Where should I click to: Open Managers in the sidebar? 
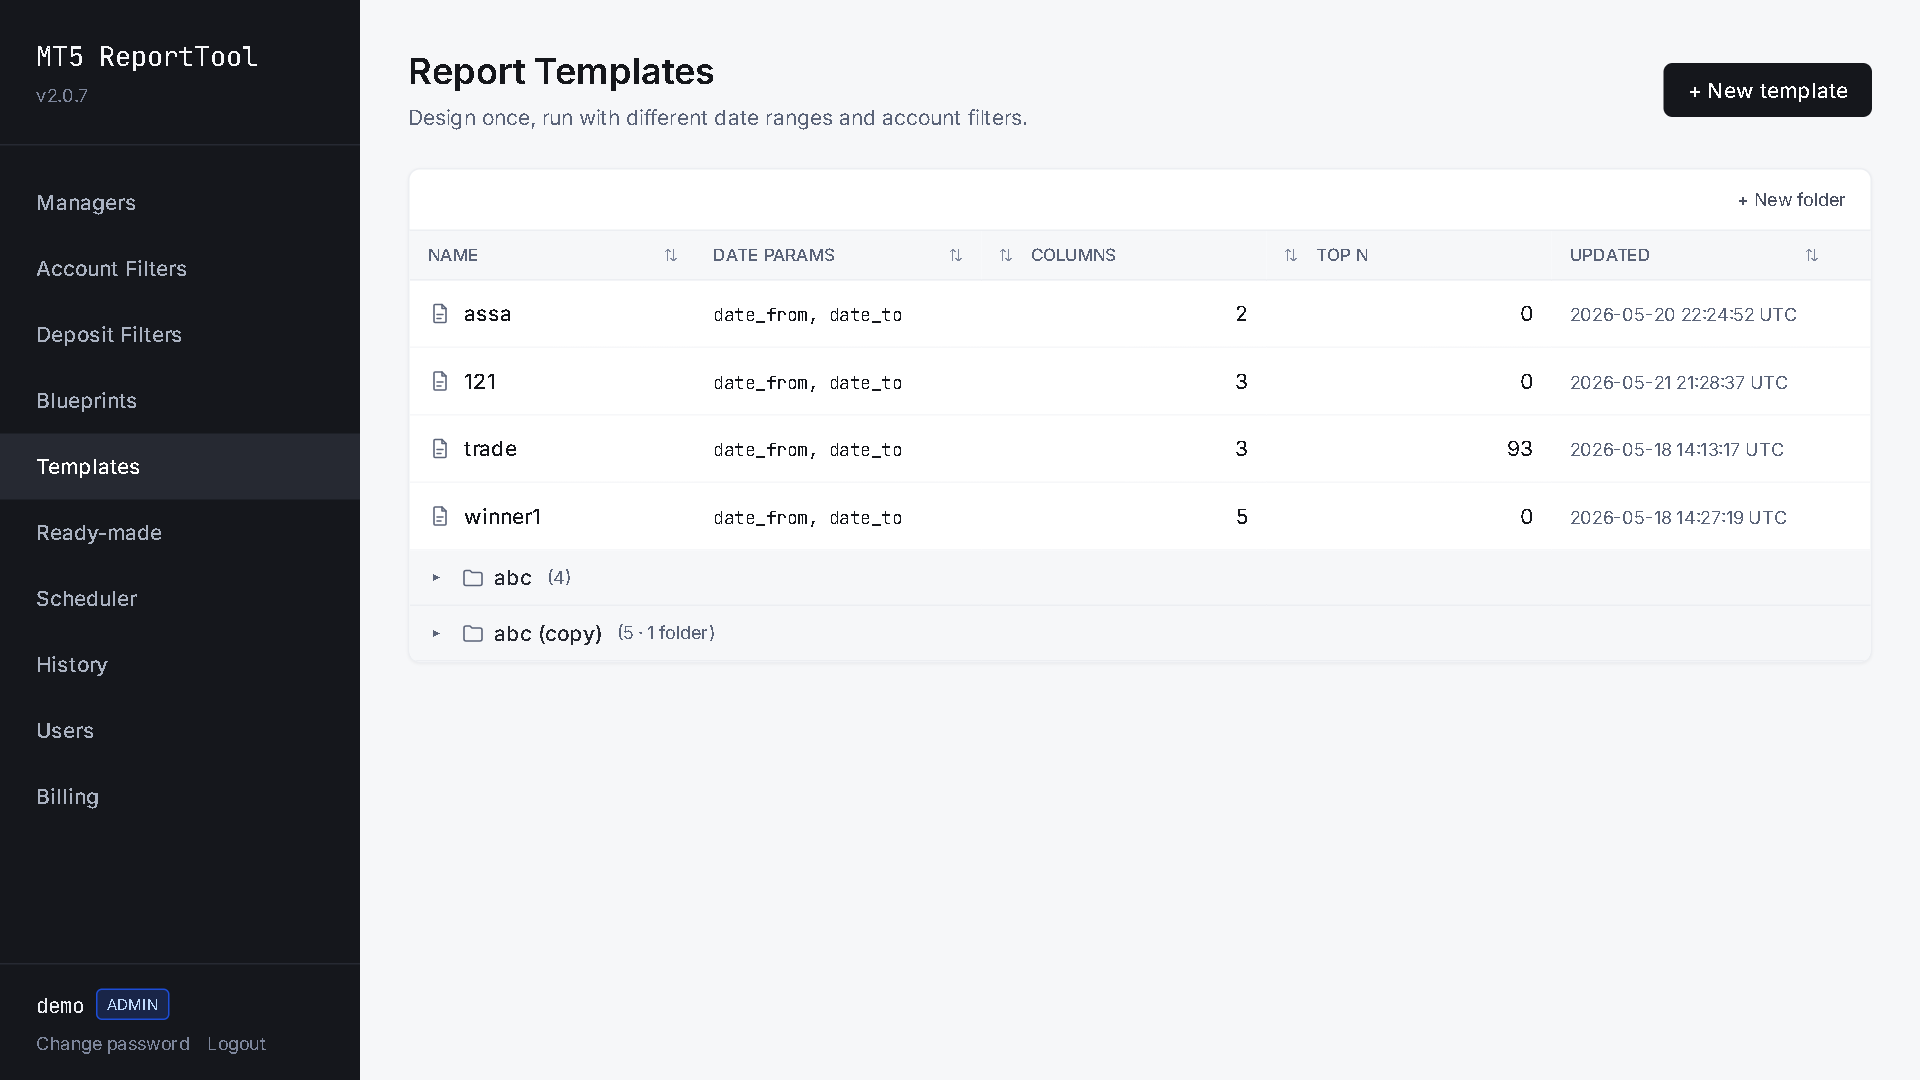tap(180, 203)
